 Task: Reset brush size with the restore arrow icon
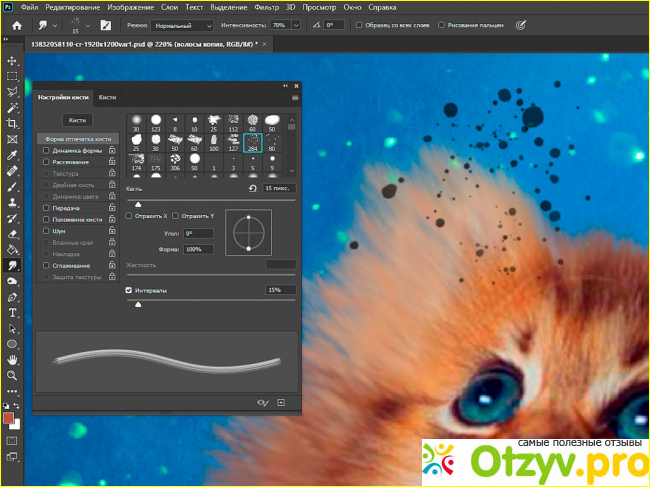point(251,187)
